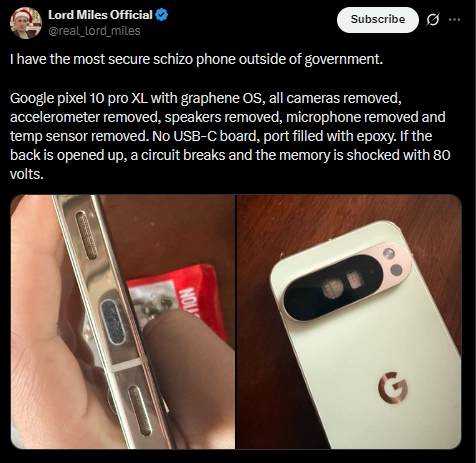Select the sentence about most secure schizo phone

[x=196, y=59]
